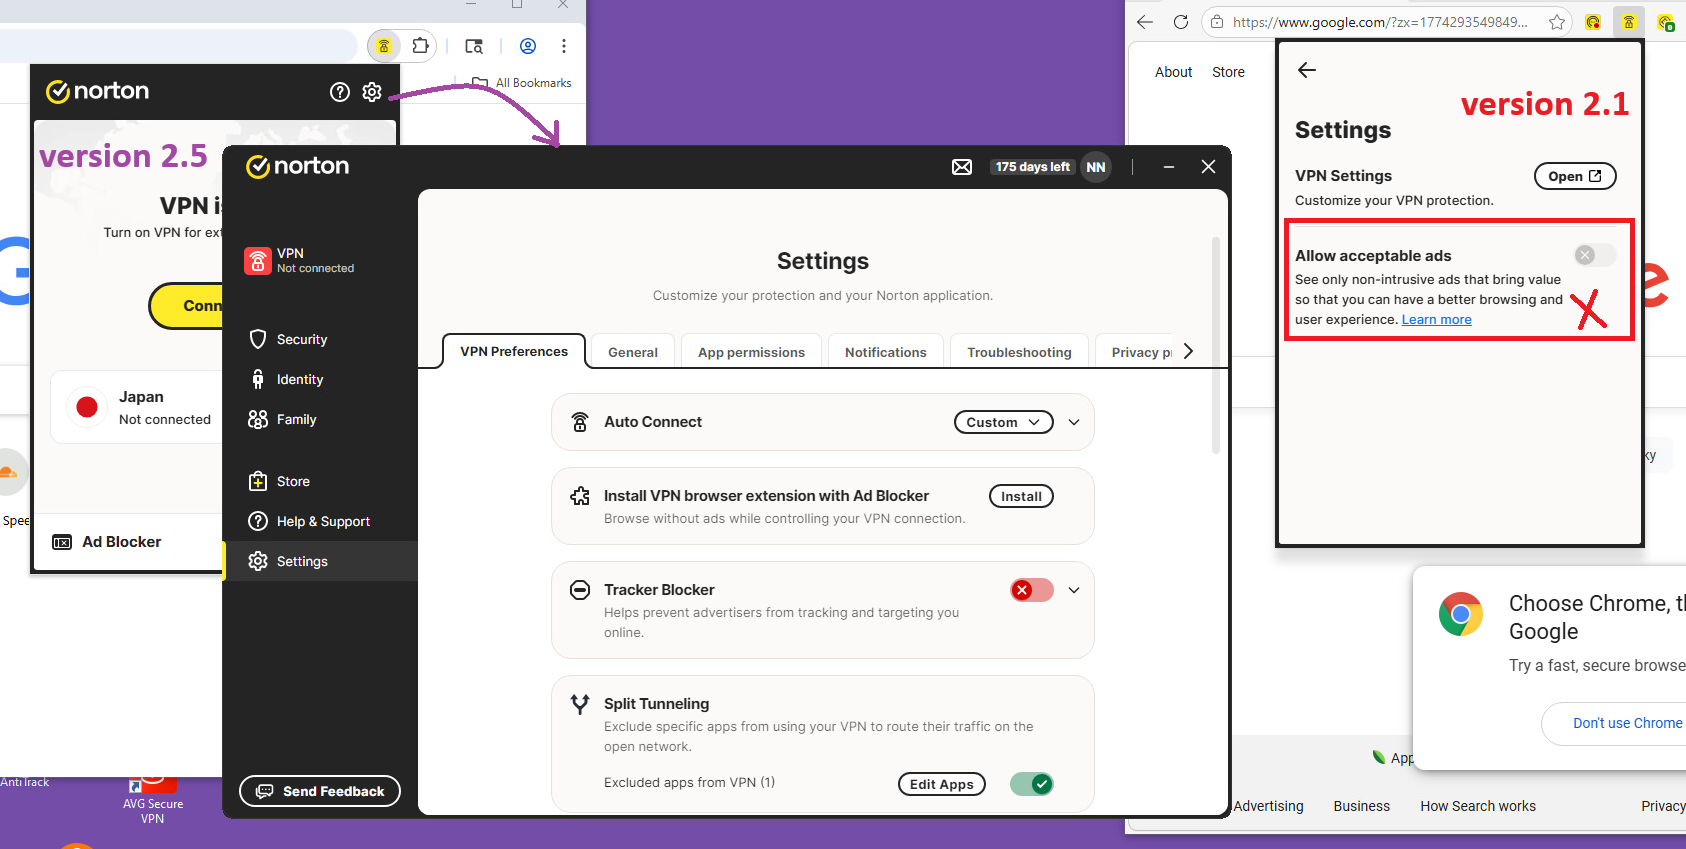Select the Notifications tab

tap(886, 352)
